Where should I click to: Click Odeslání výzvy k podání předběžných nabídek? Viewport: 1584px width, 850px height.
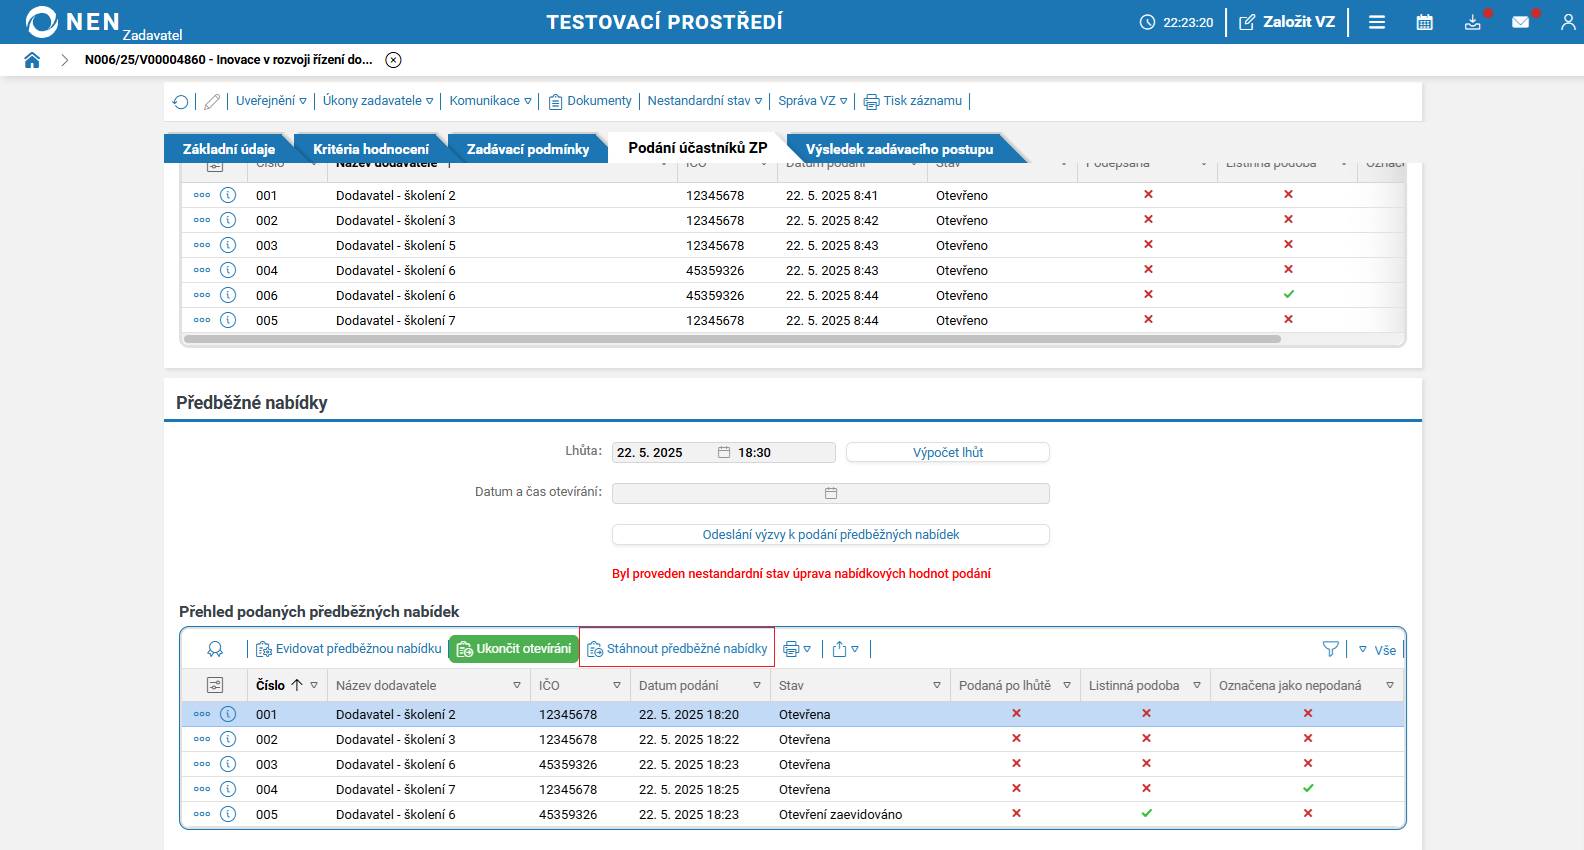pos(831,535)
